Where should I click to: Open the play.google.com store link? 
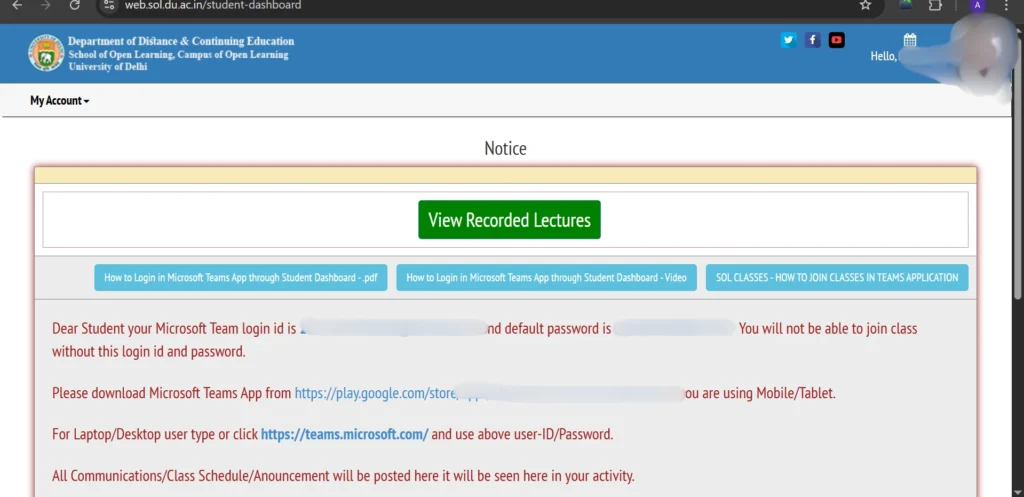(x=375, y=394)
